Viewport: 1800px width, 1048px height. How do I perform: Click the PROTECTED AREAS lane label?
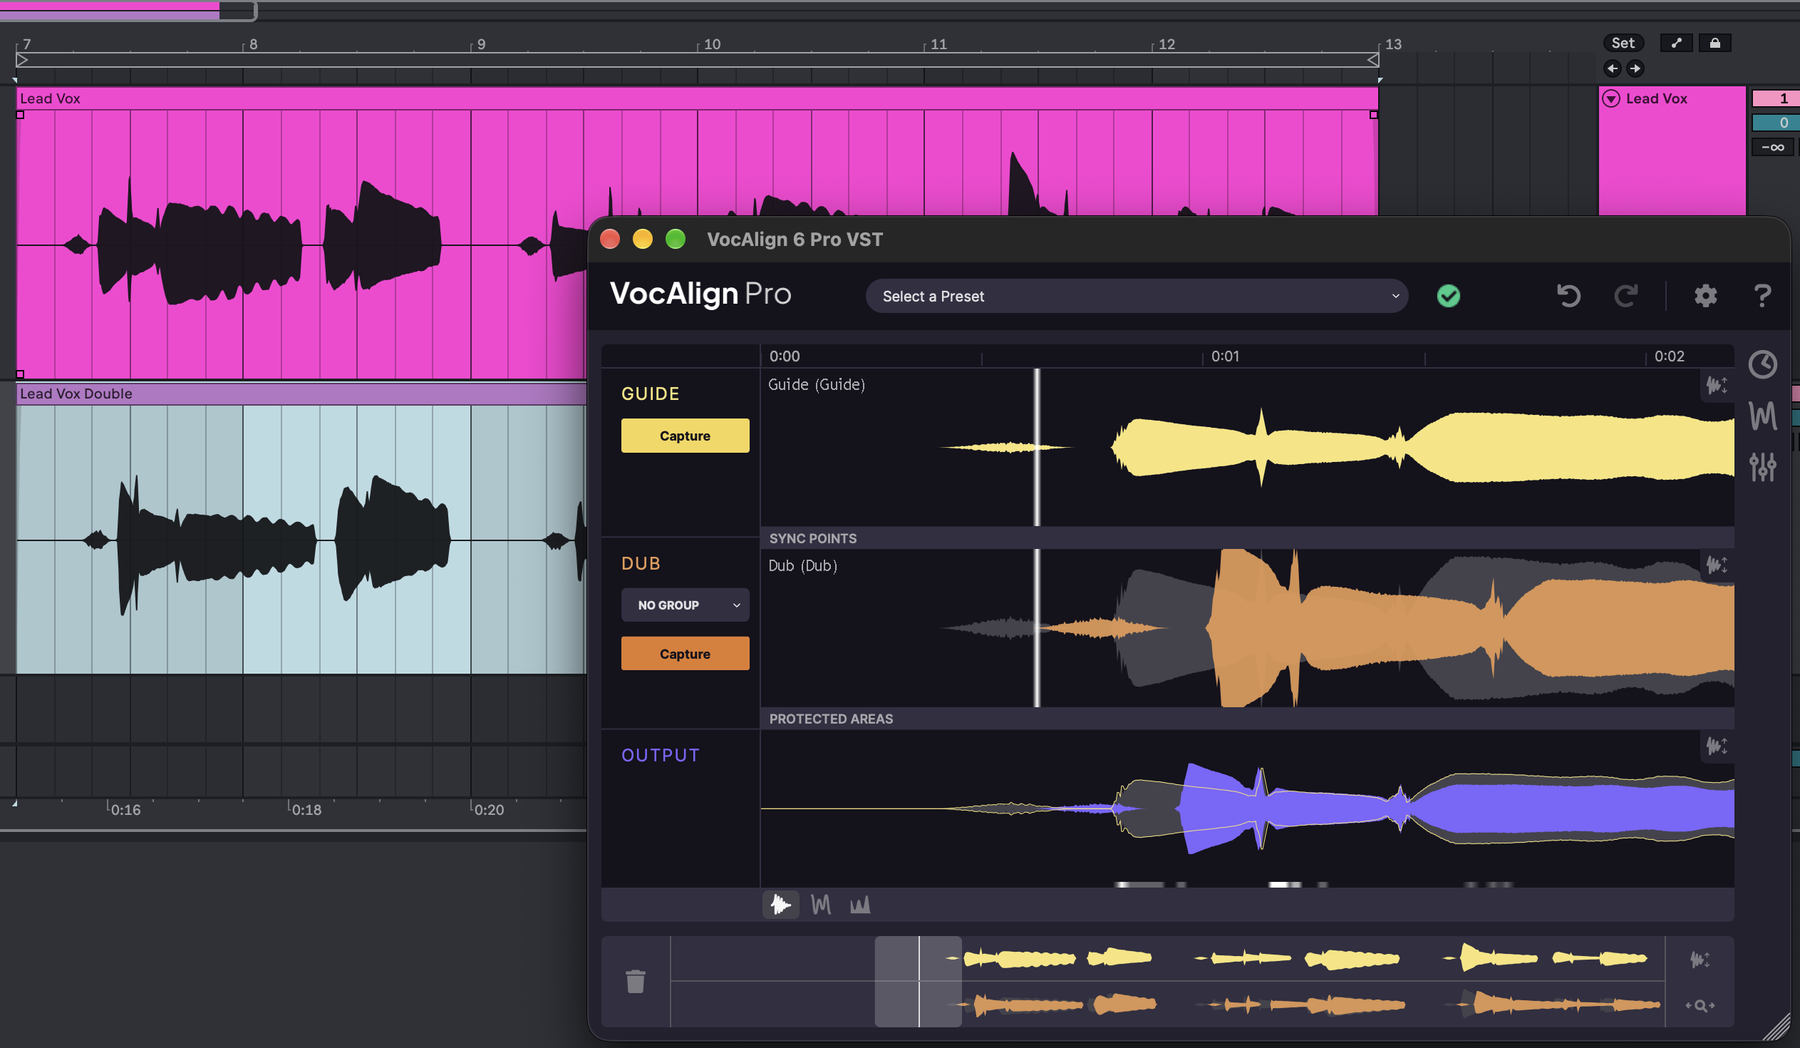tap(831, 719)
